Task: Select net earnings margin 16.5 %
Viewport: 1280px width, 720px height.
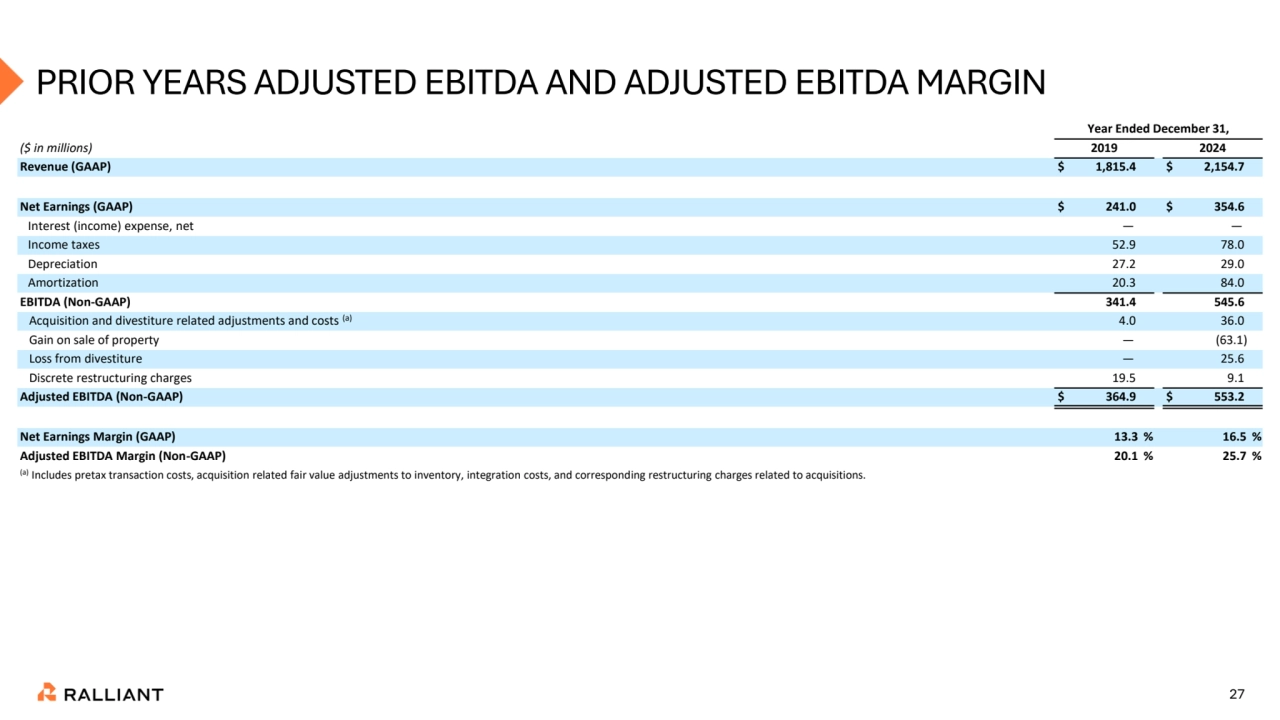Action: point(1241,437)
